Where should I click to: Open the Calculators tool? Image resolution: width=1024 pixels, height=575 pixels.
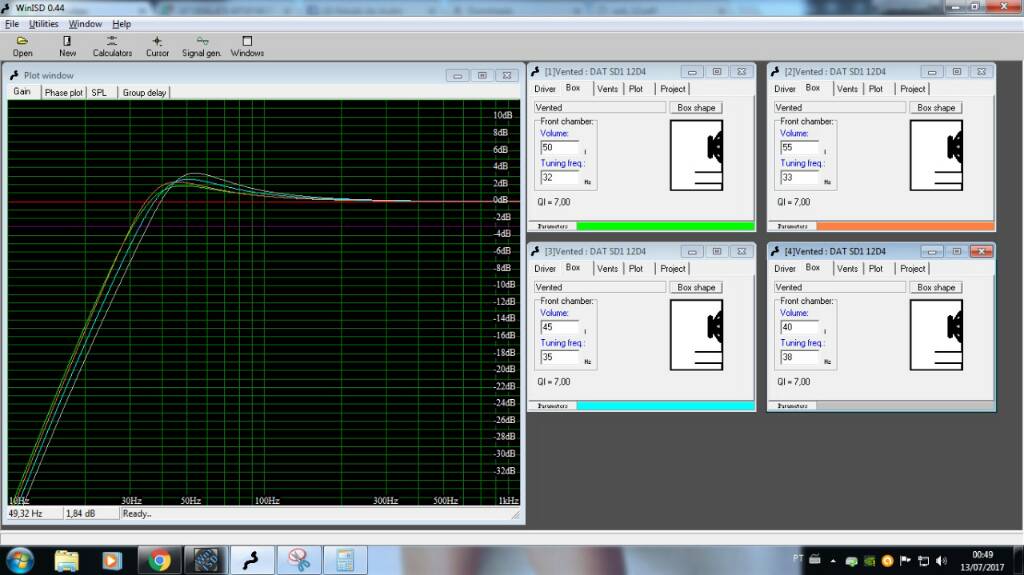(x=112, y=46)
